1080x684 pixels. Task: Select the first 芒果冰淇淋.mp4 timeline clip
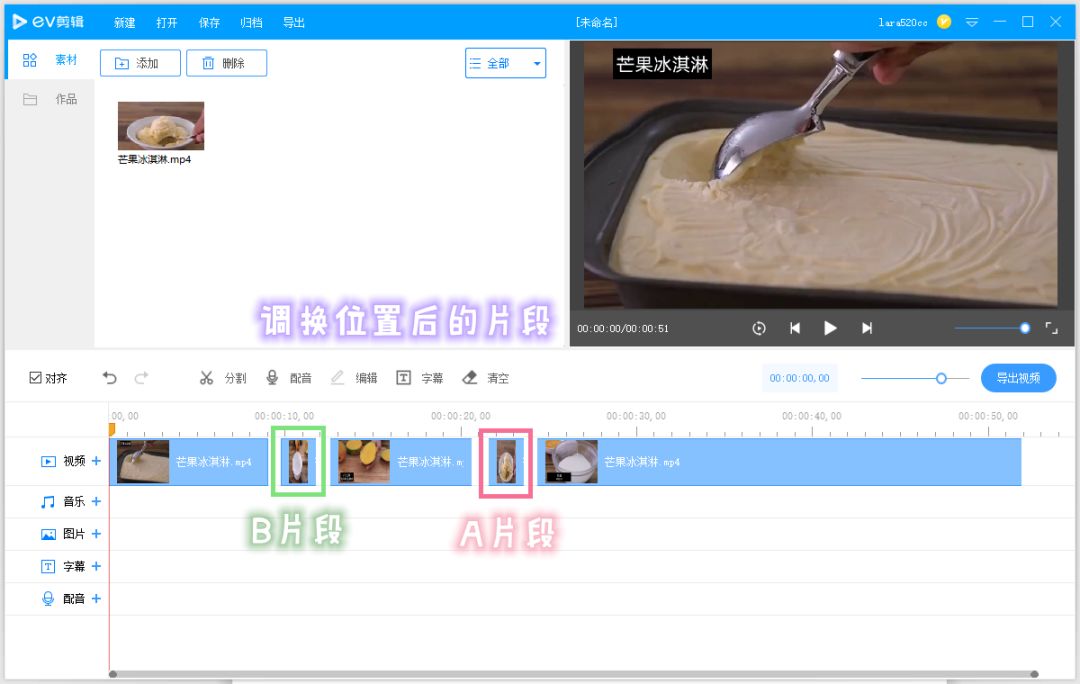coord(189,462)
